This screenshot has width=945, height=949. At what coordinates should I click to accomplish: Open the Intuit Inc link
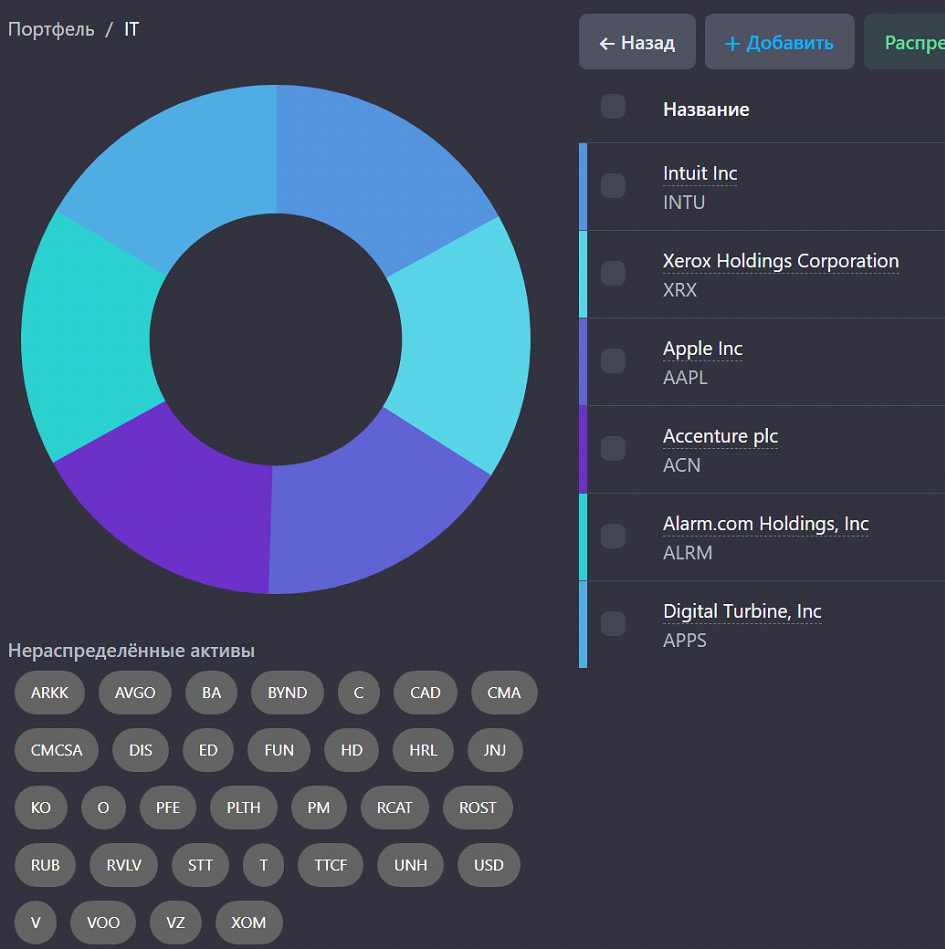coord(700,173)
